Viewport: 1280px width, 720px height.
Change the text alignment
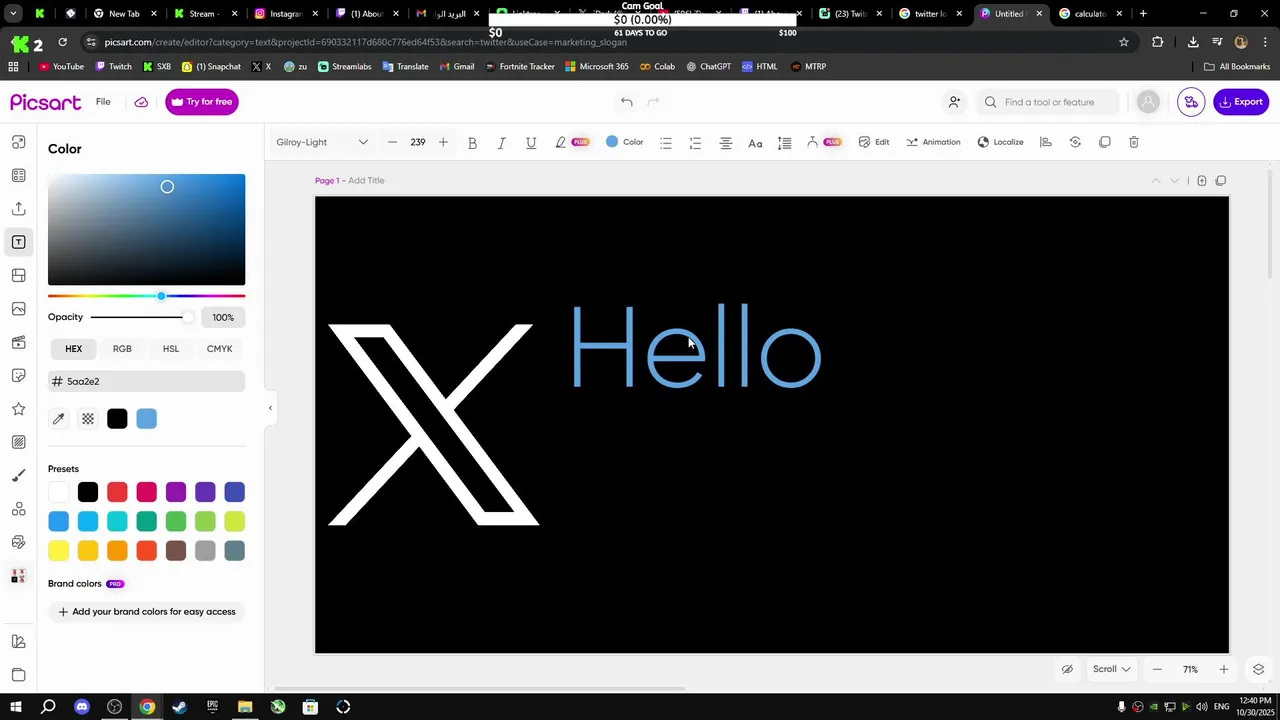(726, 143)
